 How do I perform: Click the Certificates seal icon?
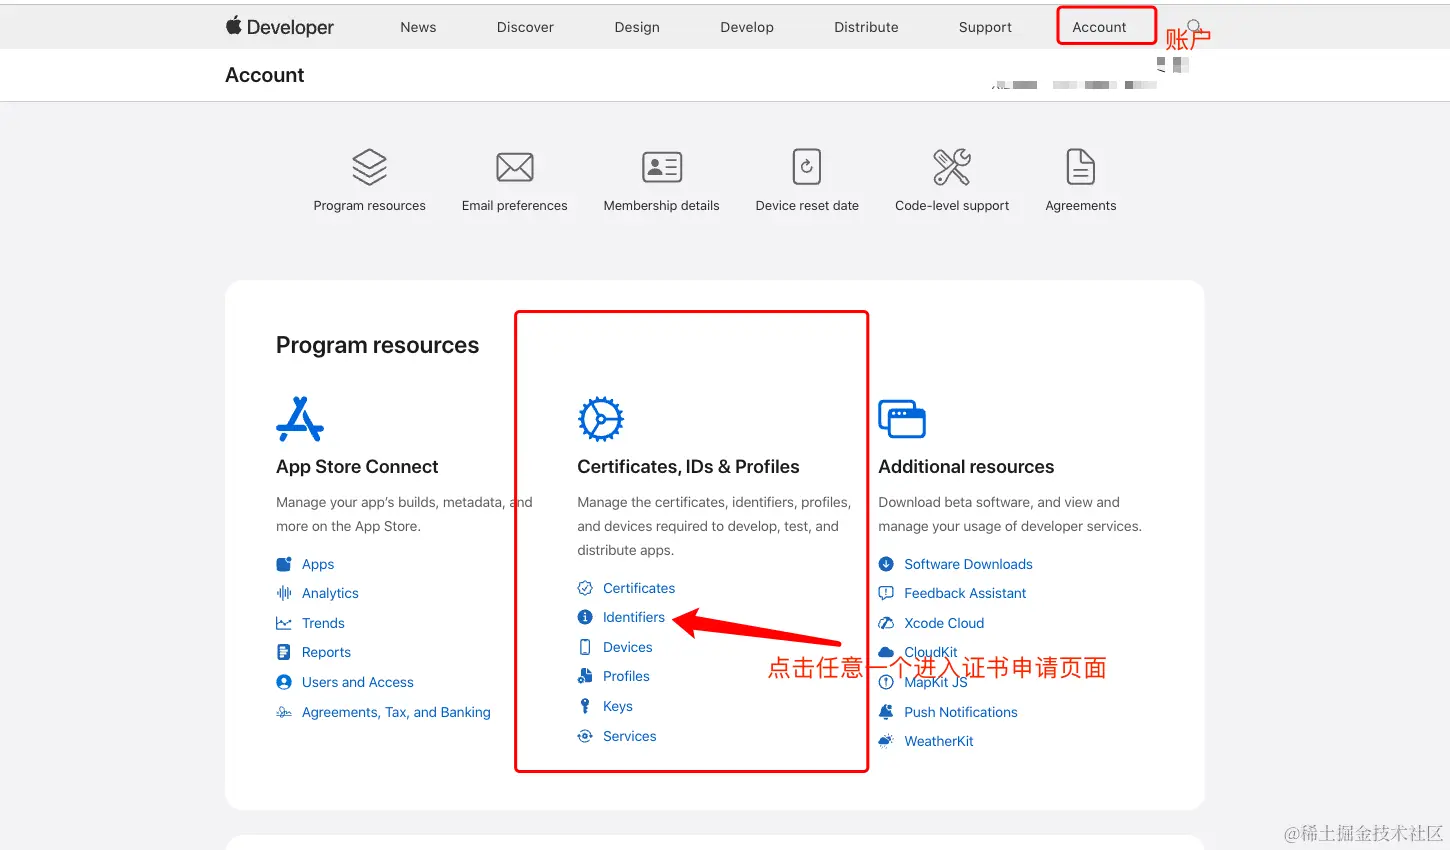(x=585, y=588)
